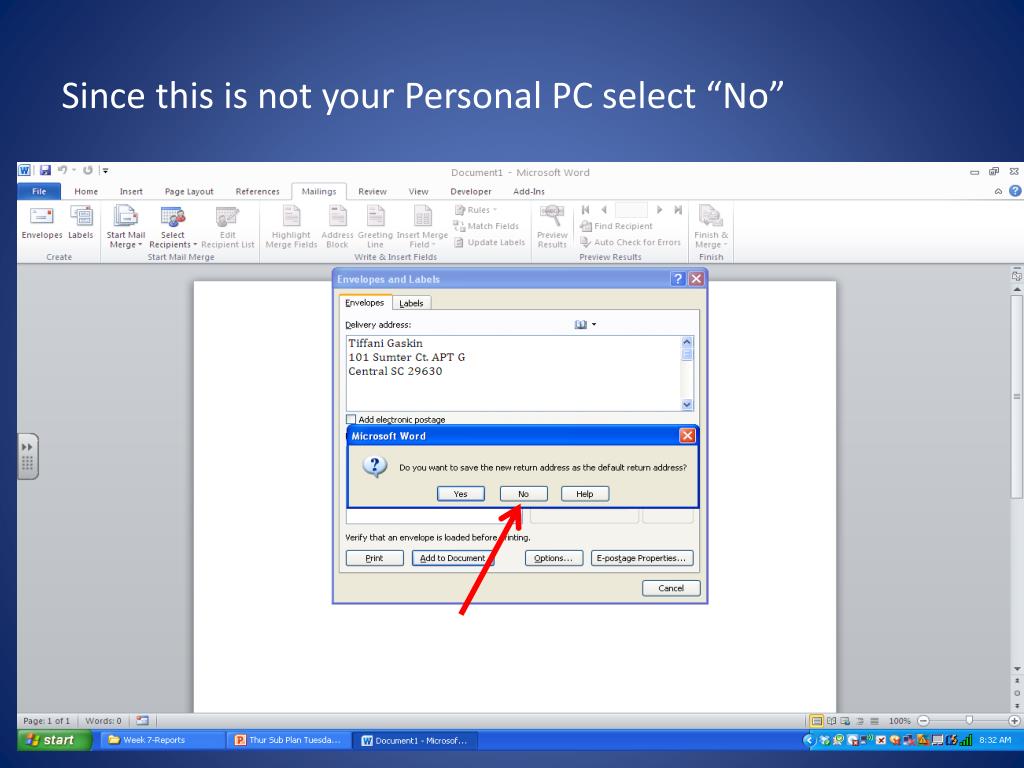Open the Rules dropdown
This screenshot has width=1024, height=768.
coord(476,210)
